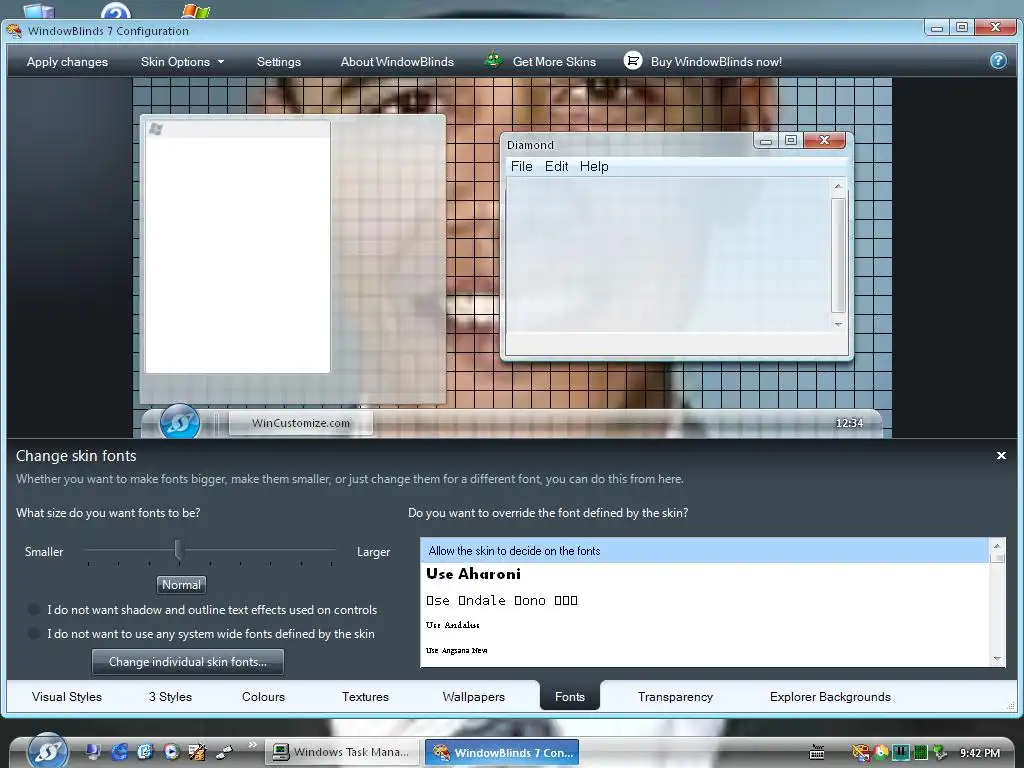Click Edit menu in Diamond preview window

(556, 167)
